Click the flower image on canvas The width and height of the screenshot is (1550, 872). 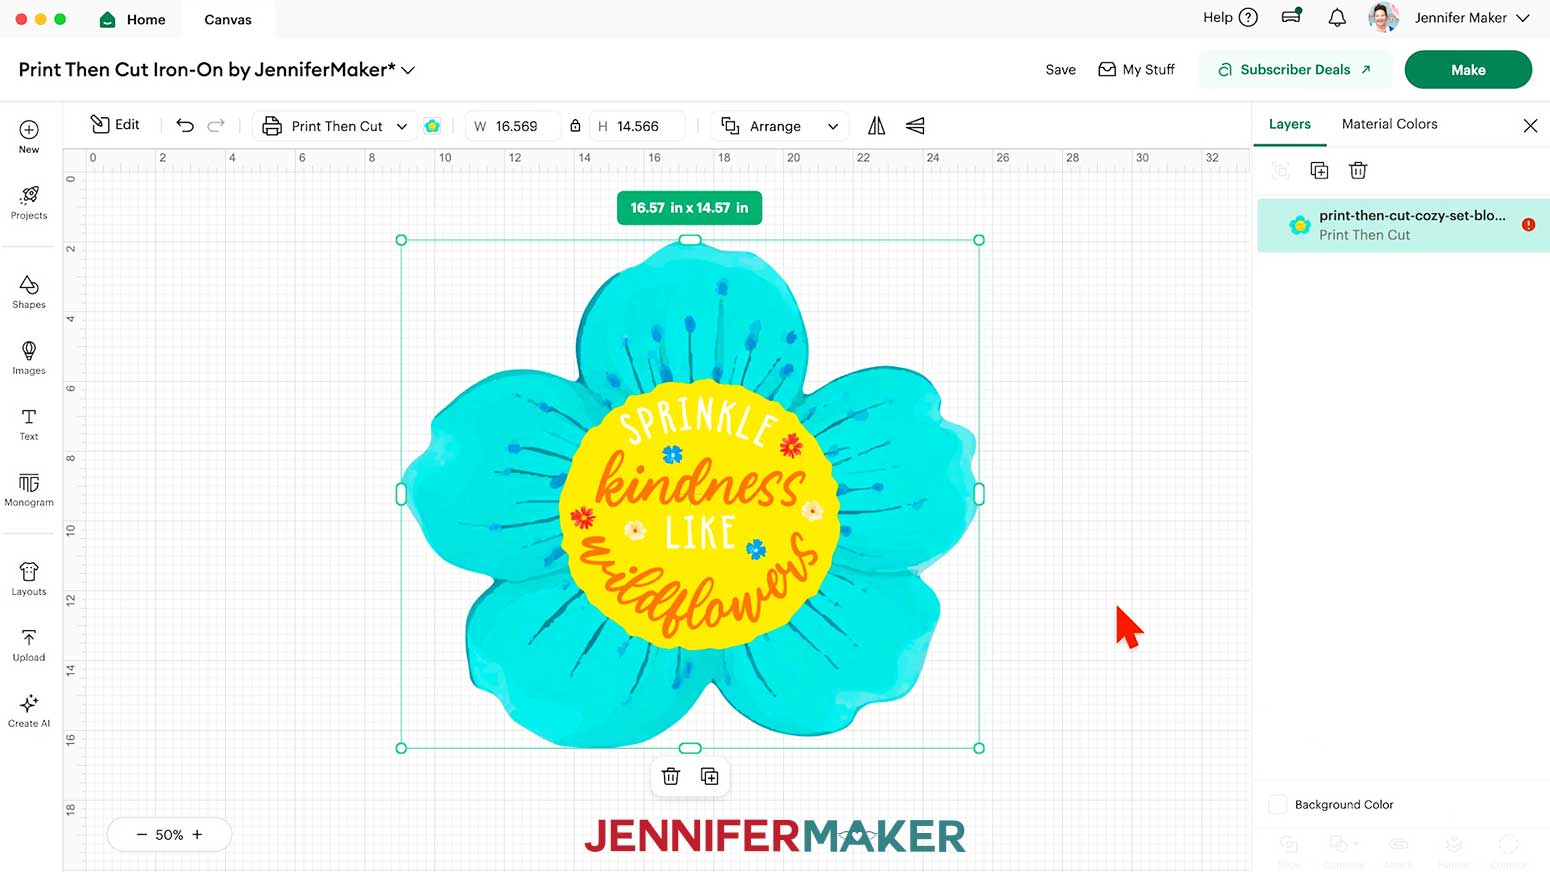(x=690, y=494)
